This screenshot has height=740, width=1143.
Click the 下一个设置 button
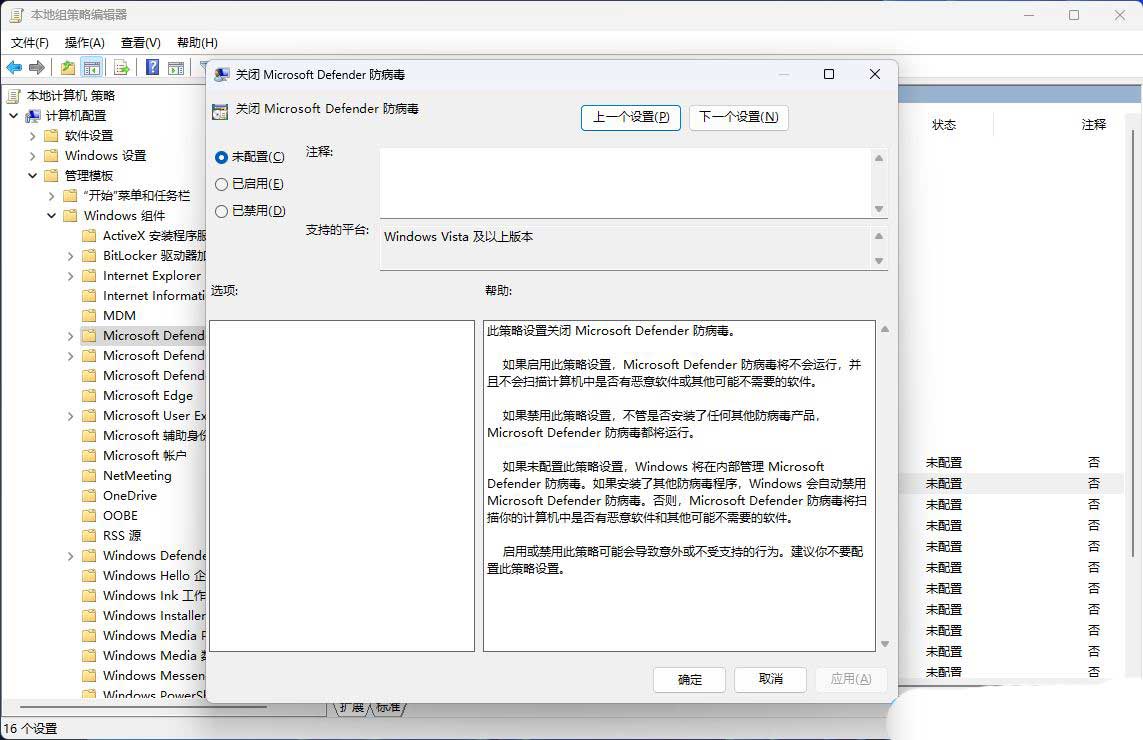pyautogui.click(x=738, y=117)
